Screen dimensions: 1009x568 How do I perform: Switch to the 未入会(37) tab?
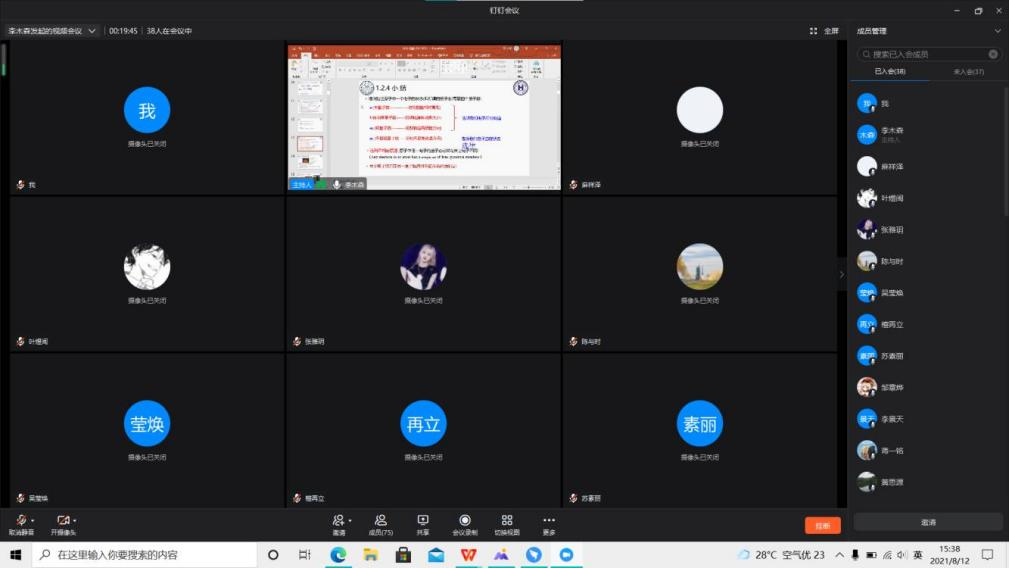click(x=968, y=71)
